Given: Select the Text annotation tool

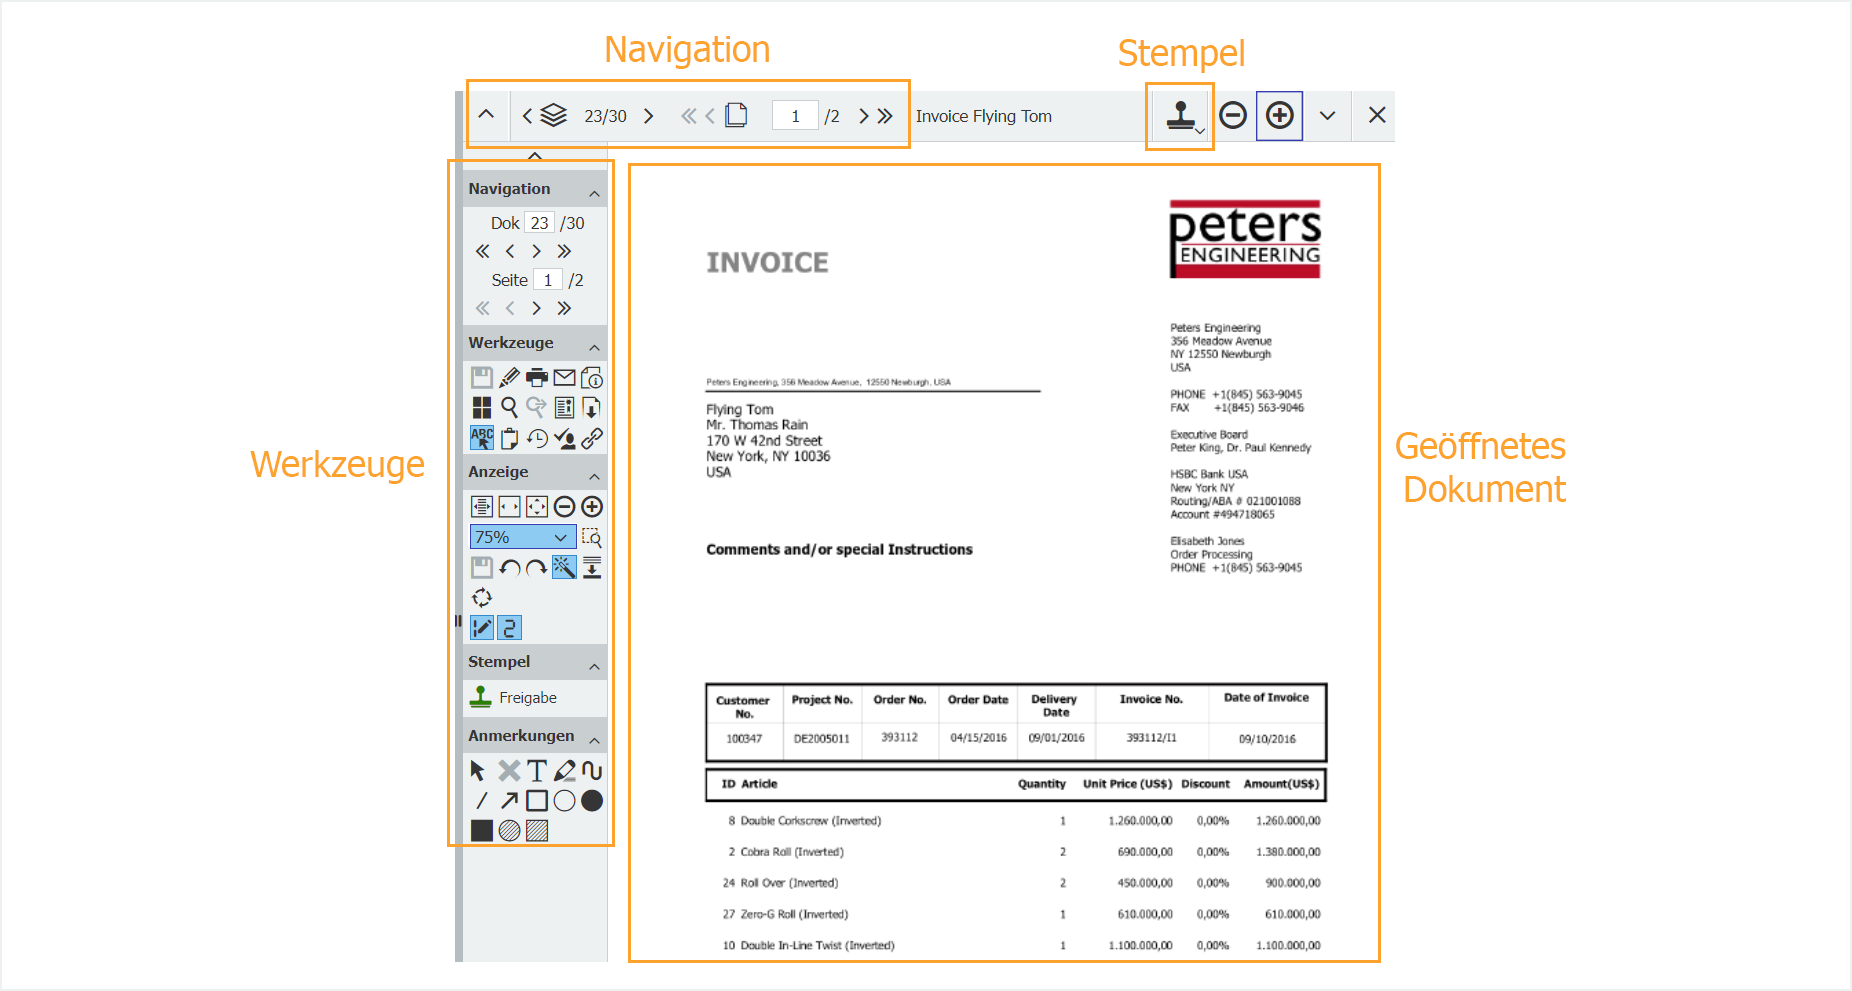Looking at the screenshot, I should coord(537,770).
